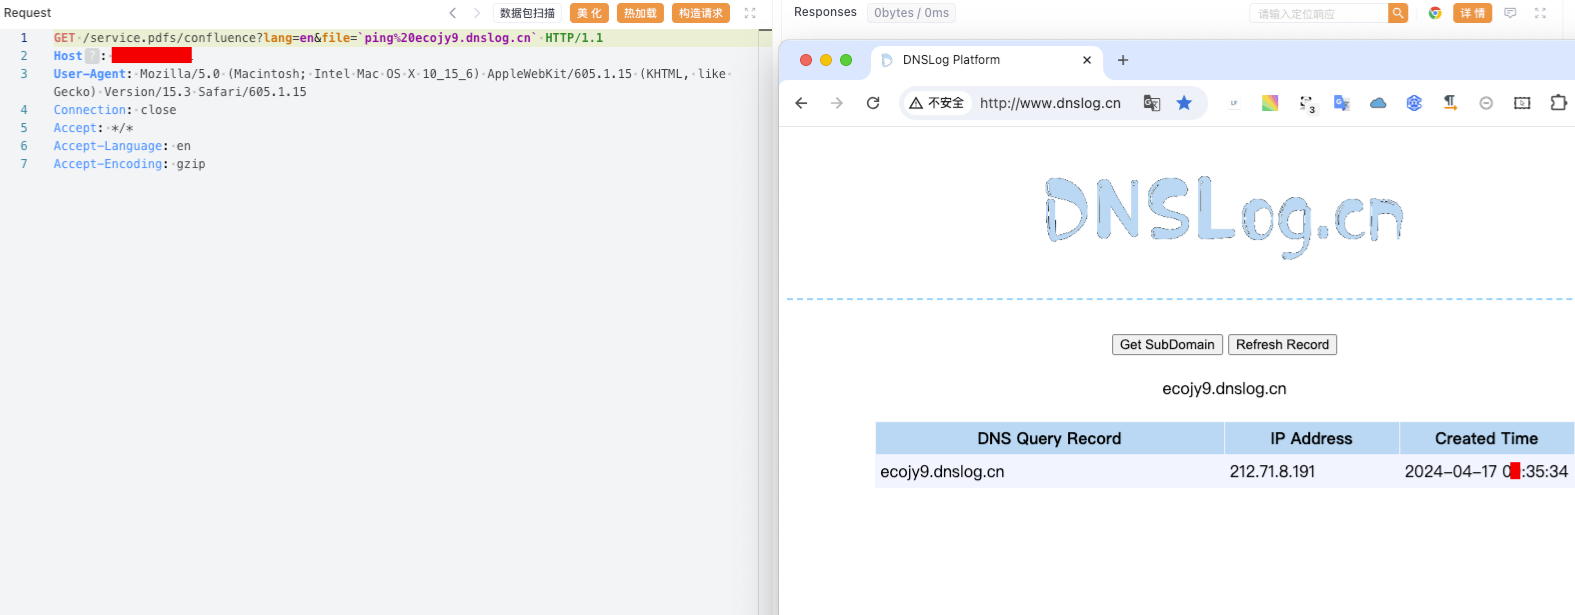1575x615 pixels.
Task: Click the orange 美化 beautify button
Action: coord(589,13)
